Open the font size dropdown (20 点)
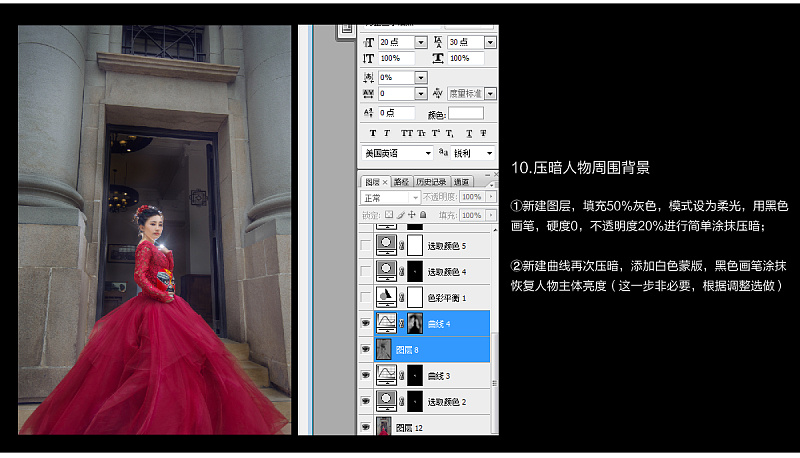The width and height of the screenshot is (800, 458). coord(421,42)
